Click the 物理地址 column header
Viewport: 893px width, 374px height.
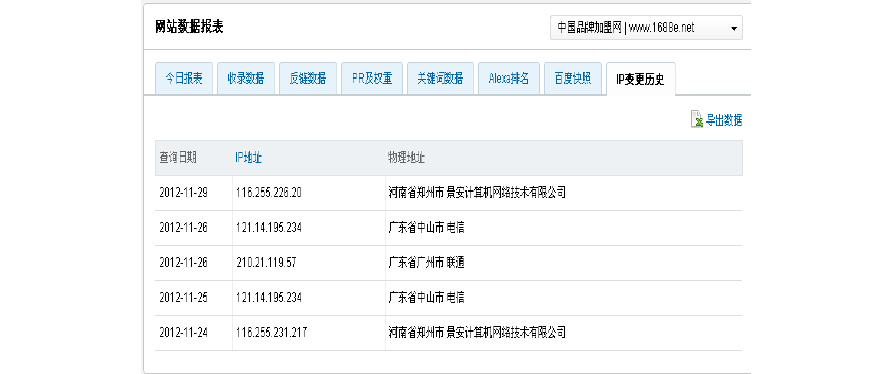click(406, 158)
